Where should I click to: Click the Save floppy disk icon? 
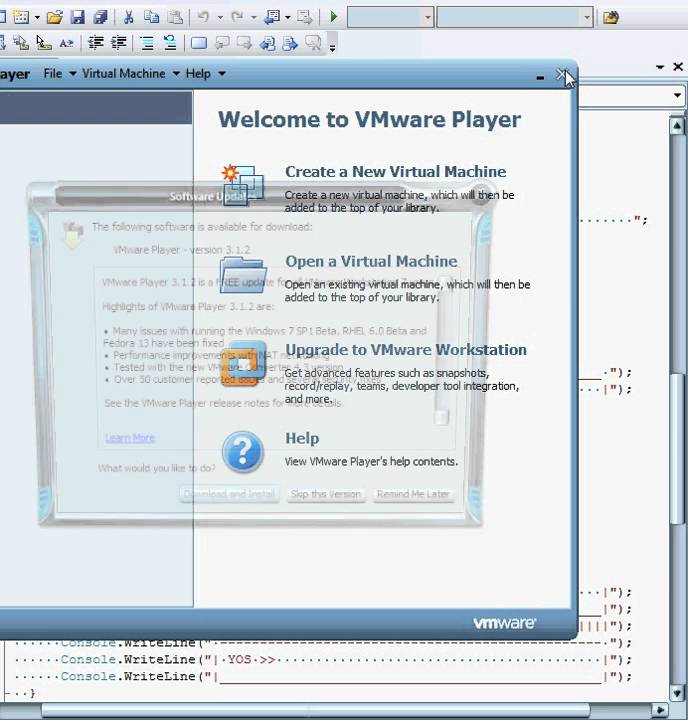[78, 17]
